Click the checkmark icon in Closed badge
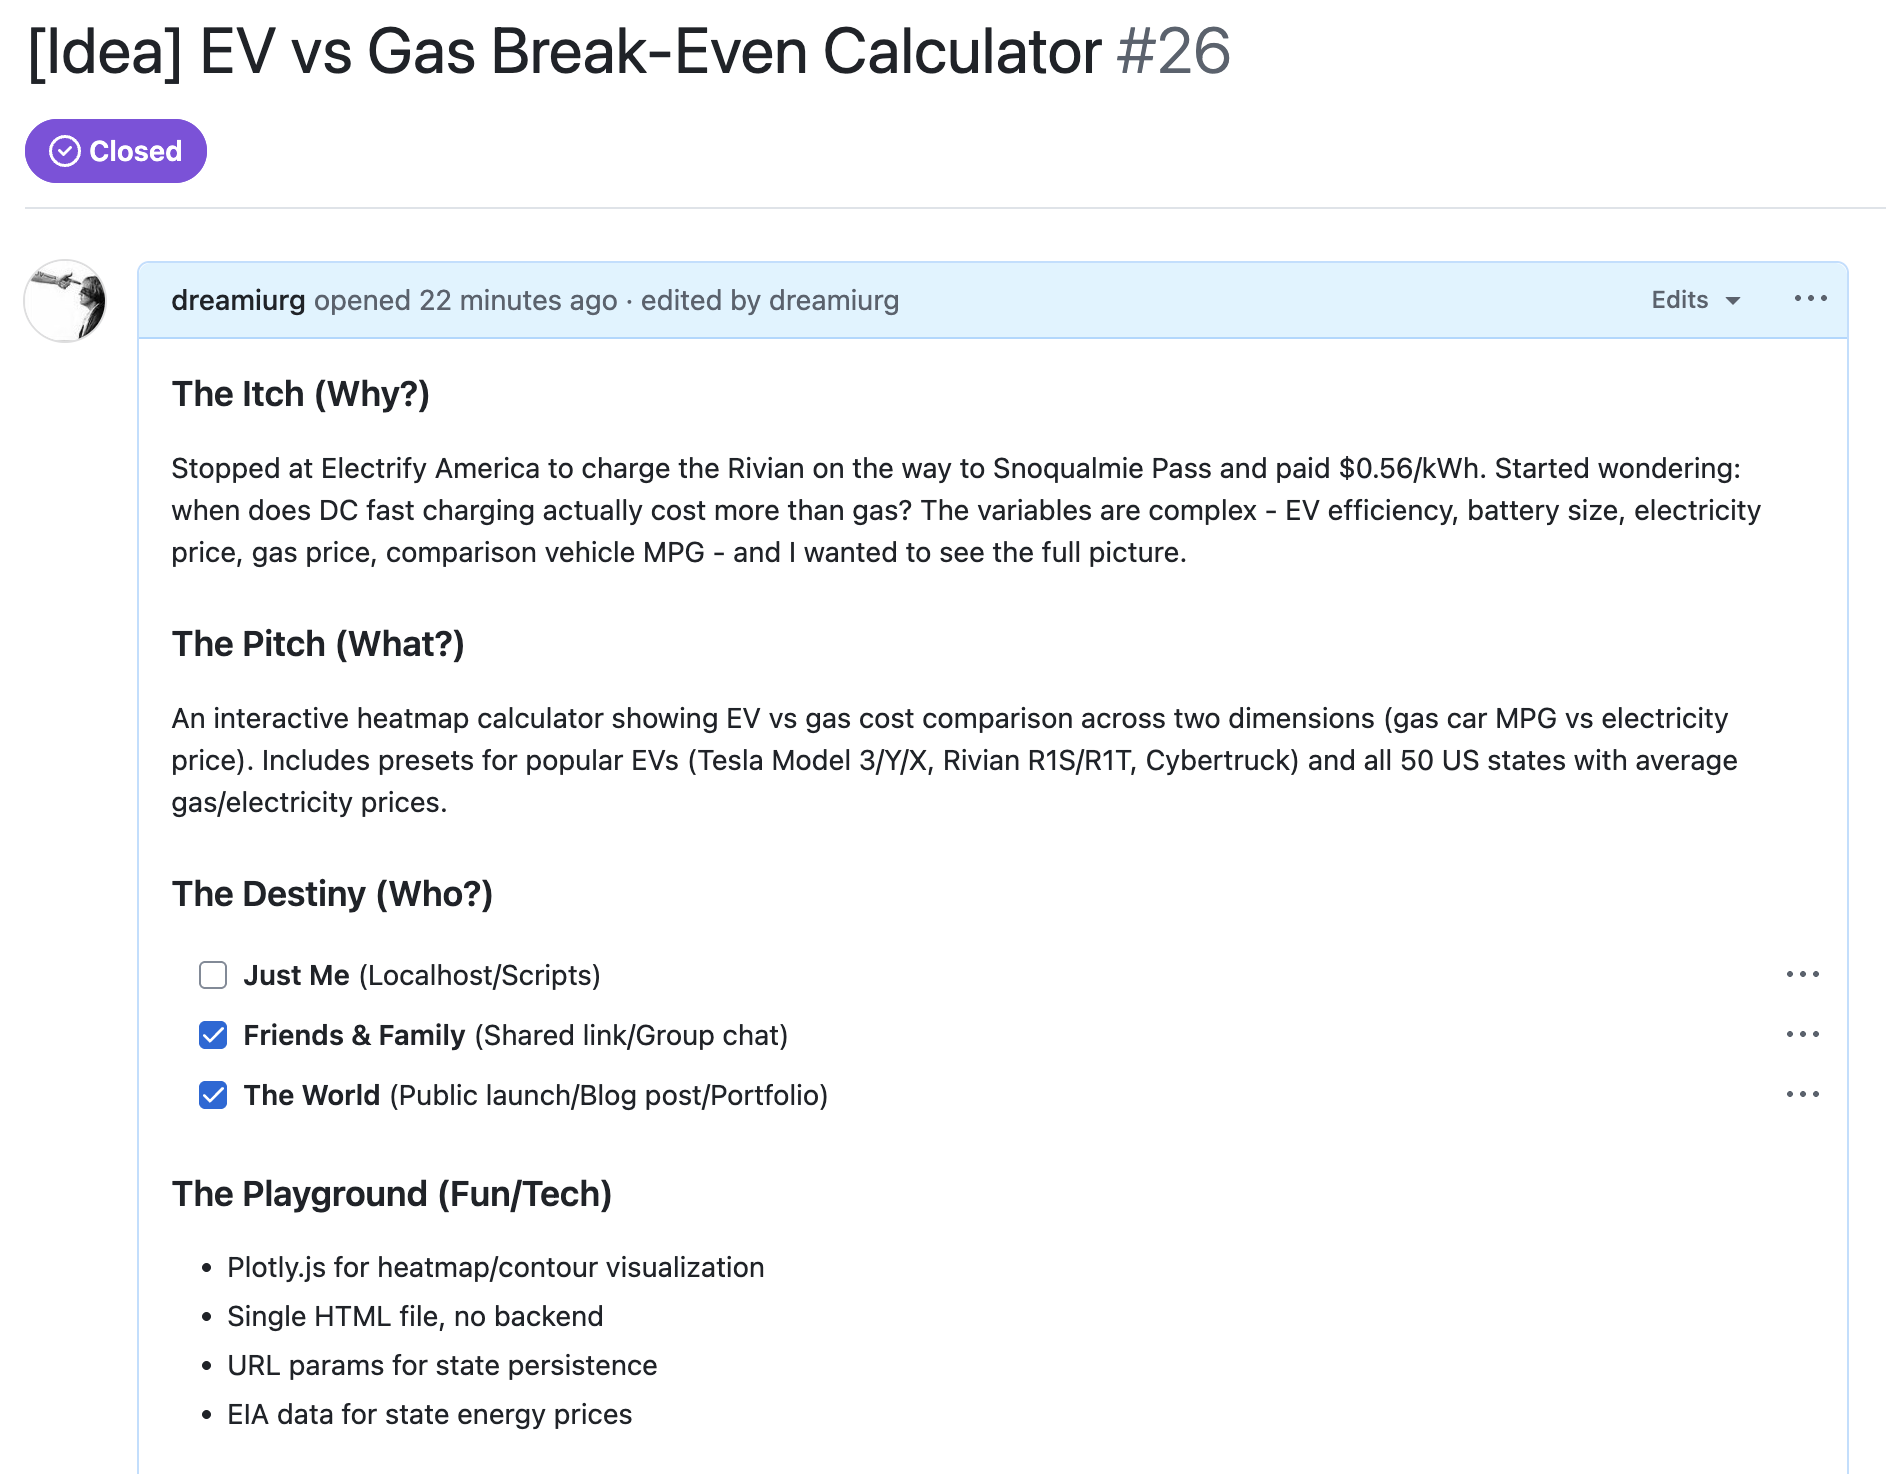 pyautogui.click(x=64, y=150)
